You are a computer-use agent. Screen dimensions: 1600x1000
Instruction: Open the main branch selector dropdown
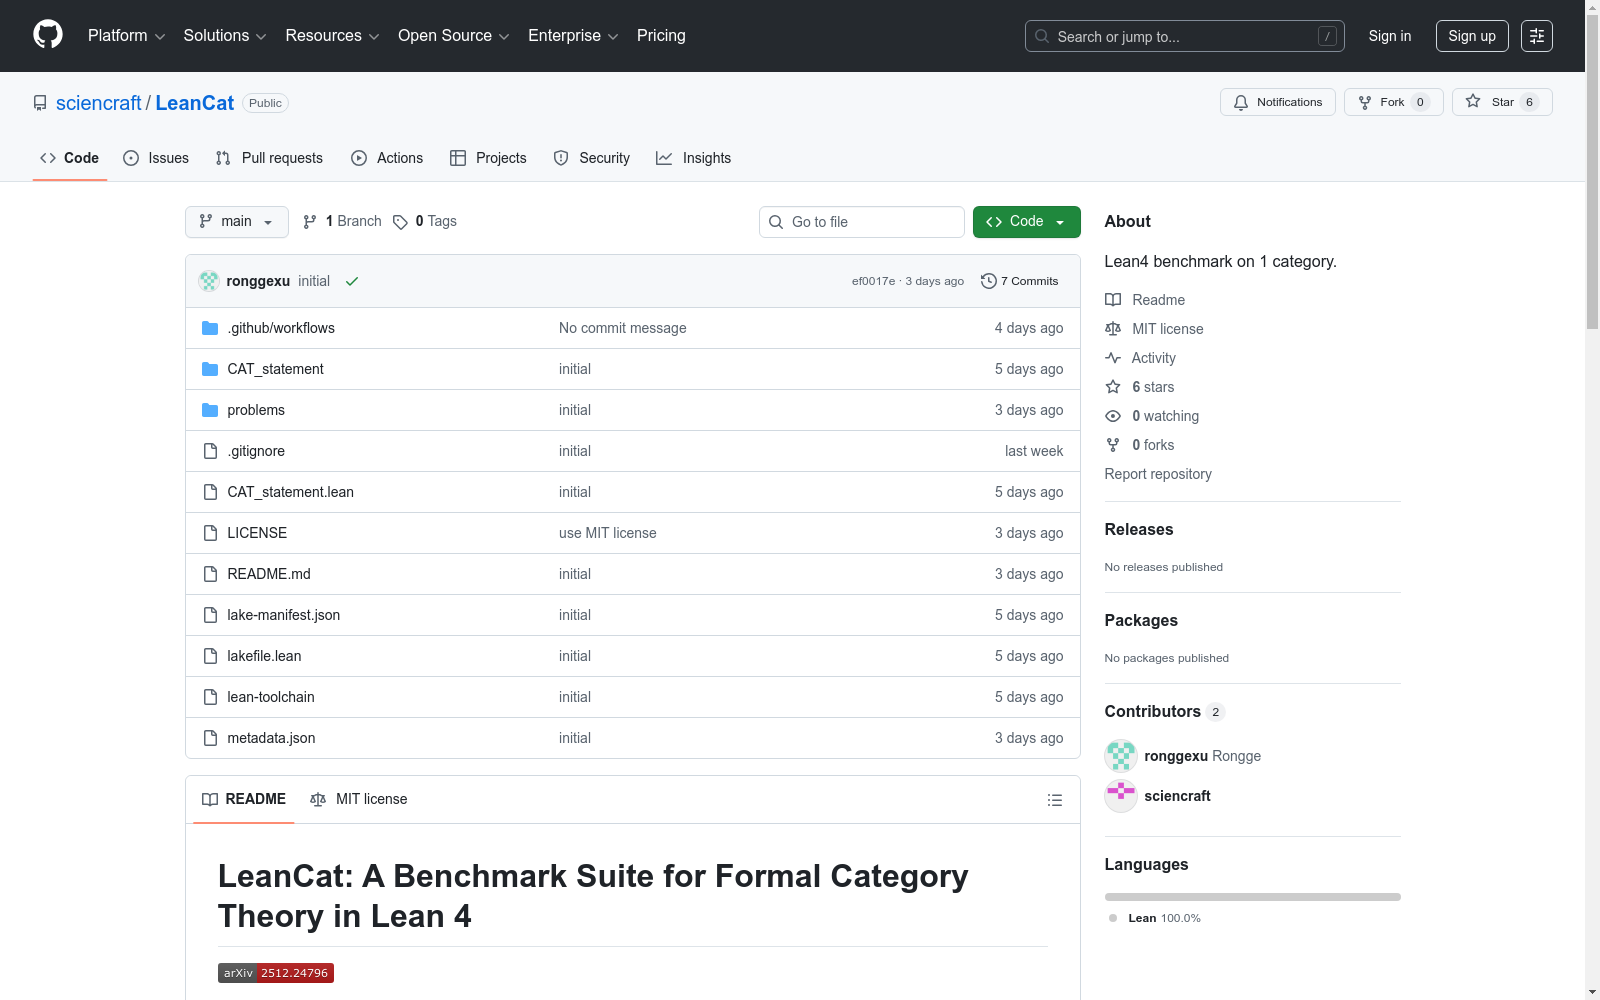coord(237,222)
